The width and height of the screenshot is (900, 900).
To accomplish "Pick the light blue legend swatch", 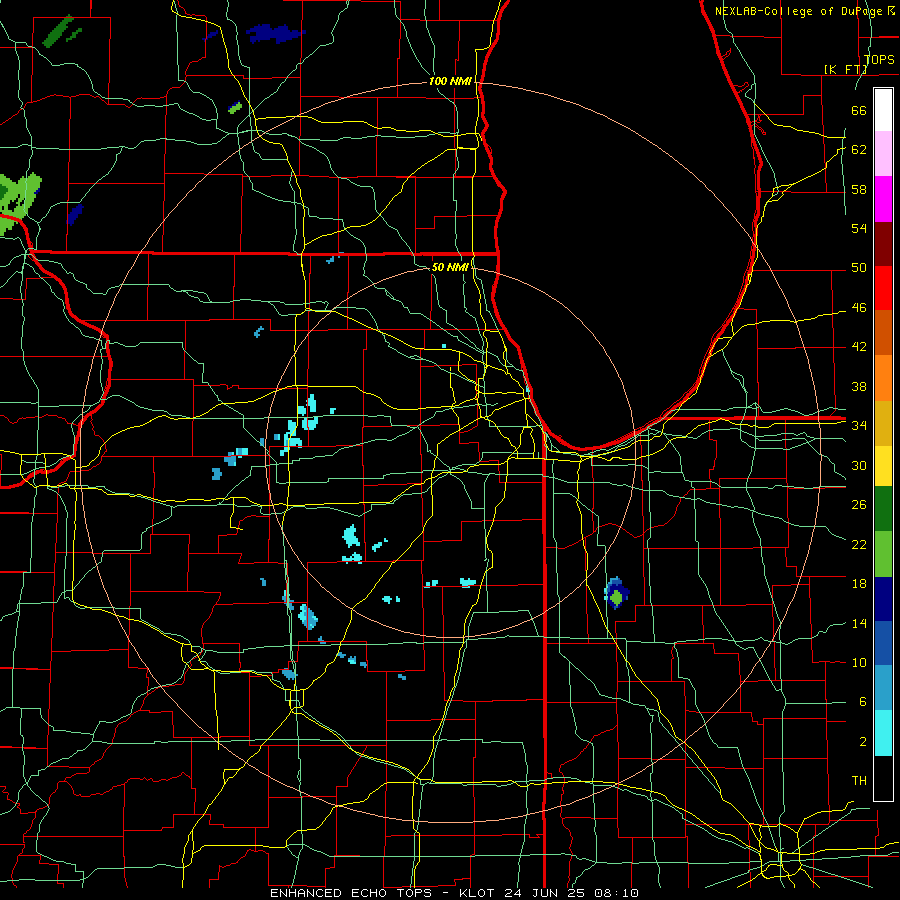I will (883, 687).
